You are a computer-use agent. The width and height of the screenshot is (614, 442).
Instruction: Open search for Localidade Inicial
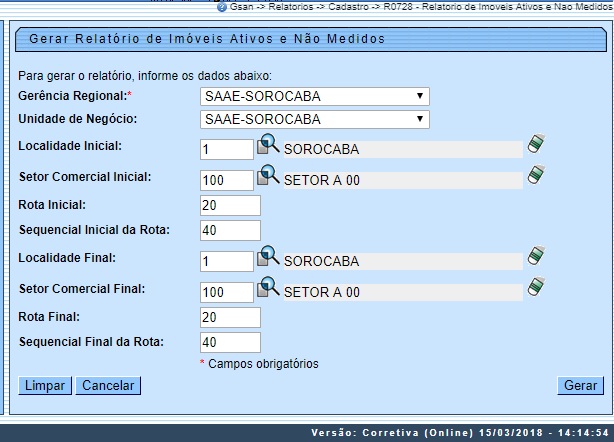tap(268, 144)
